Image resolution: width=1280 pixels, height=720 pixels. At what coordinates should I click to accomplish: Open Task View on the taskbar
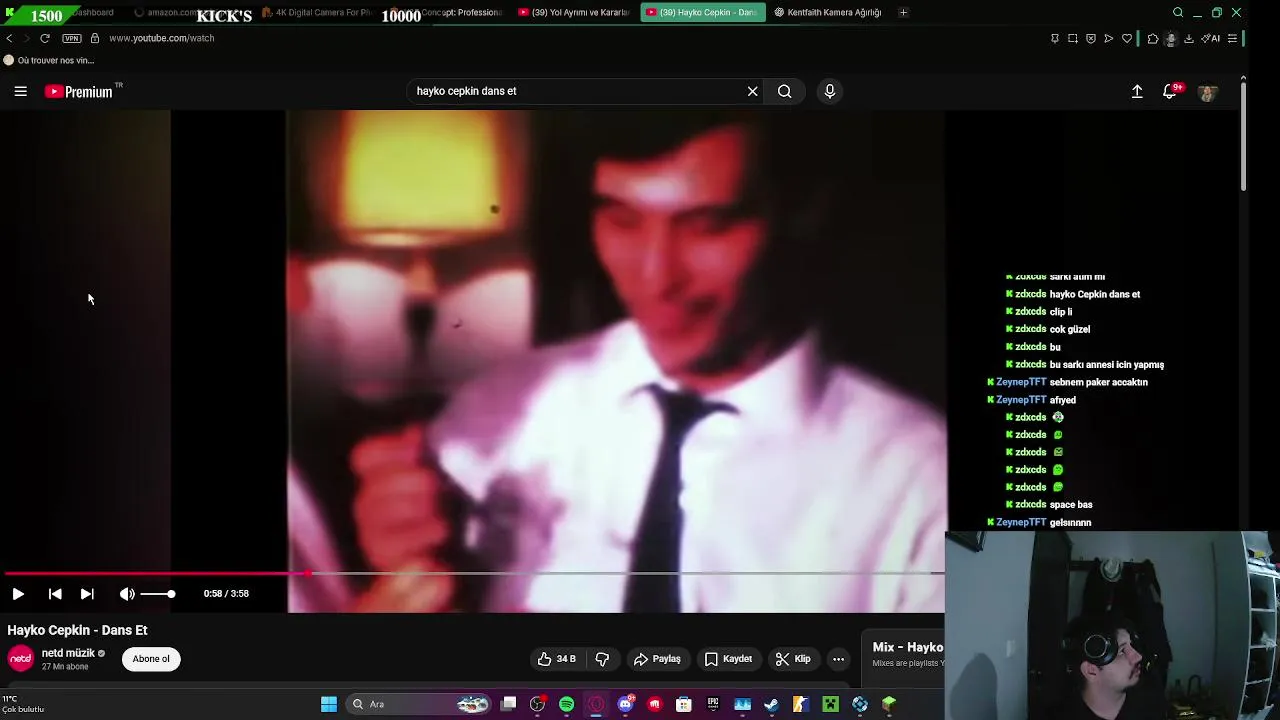(x=508, y=704)
